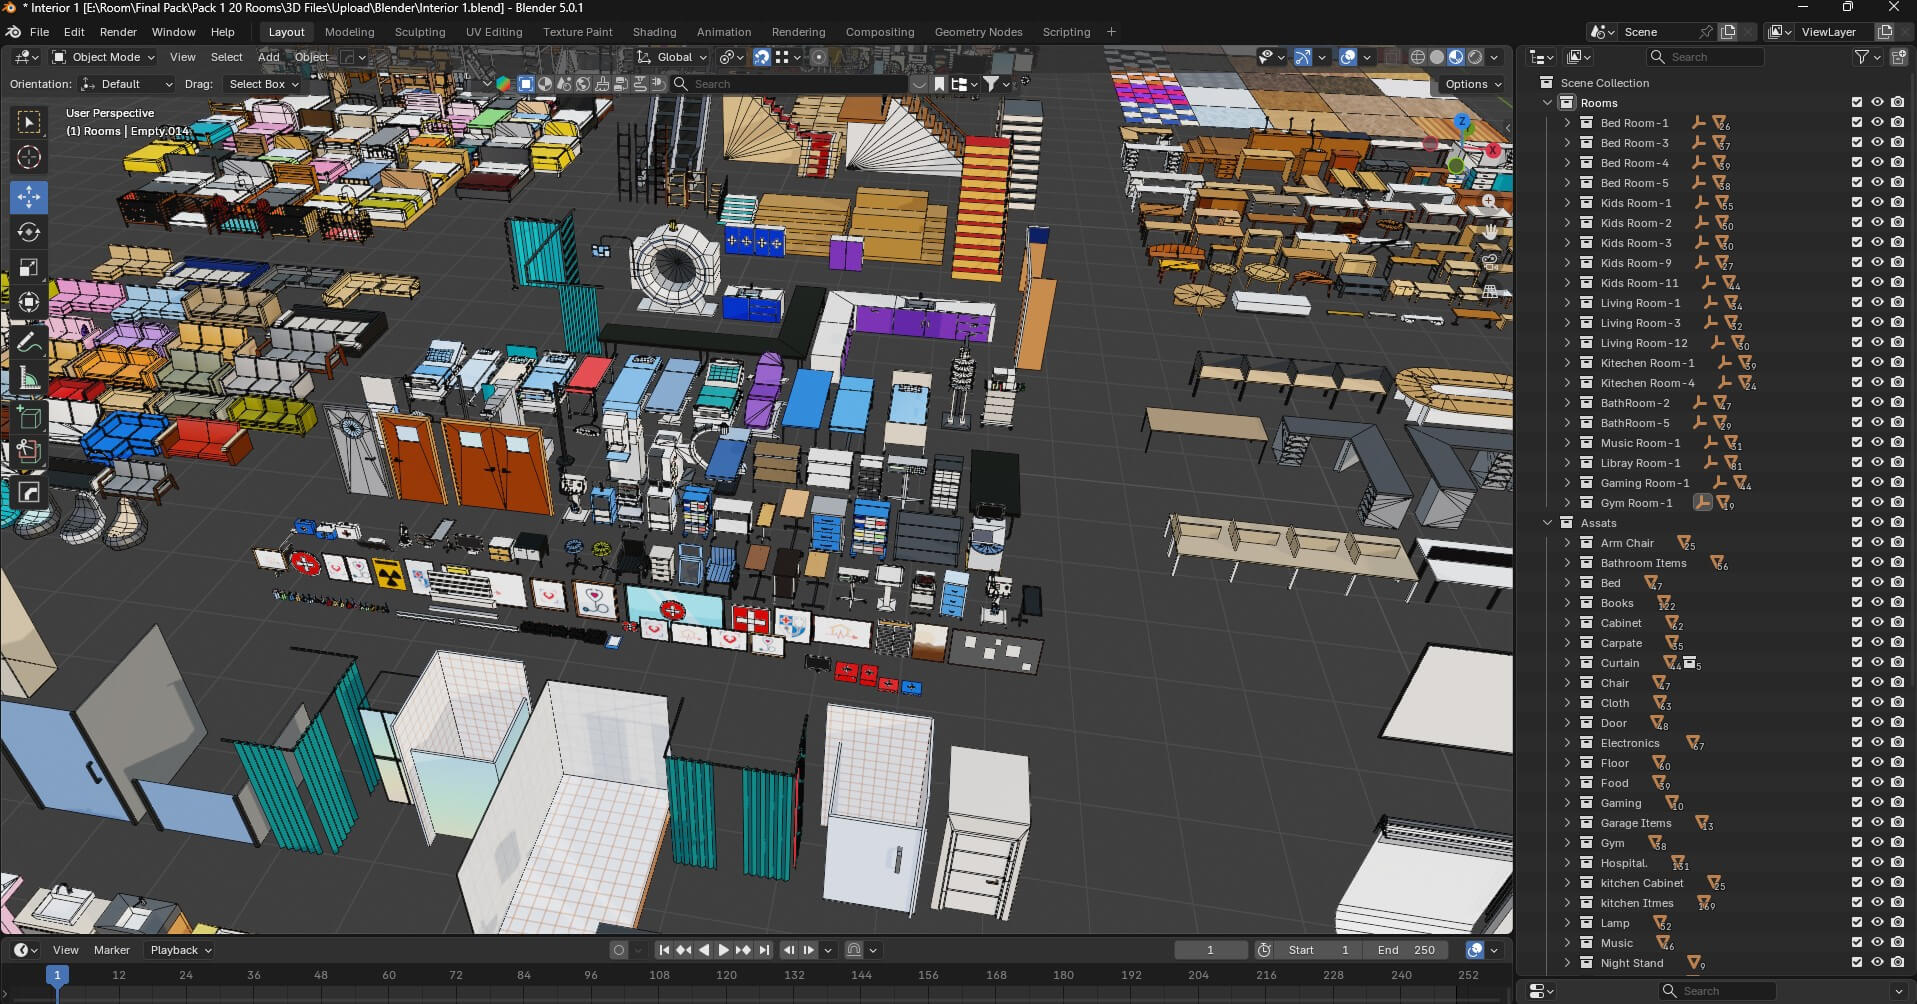Toggle eye visibility for Curtain collection
Screen dimensions: 1917x1004
pyautogui.click(x=1877, y=663)
